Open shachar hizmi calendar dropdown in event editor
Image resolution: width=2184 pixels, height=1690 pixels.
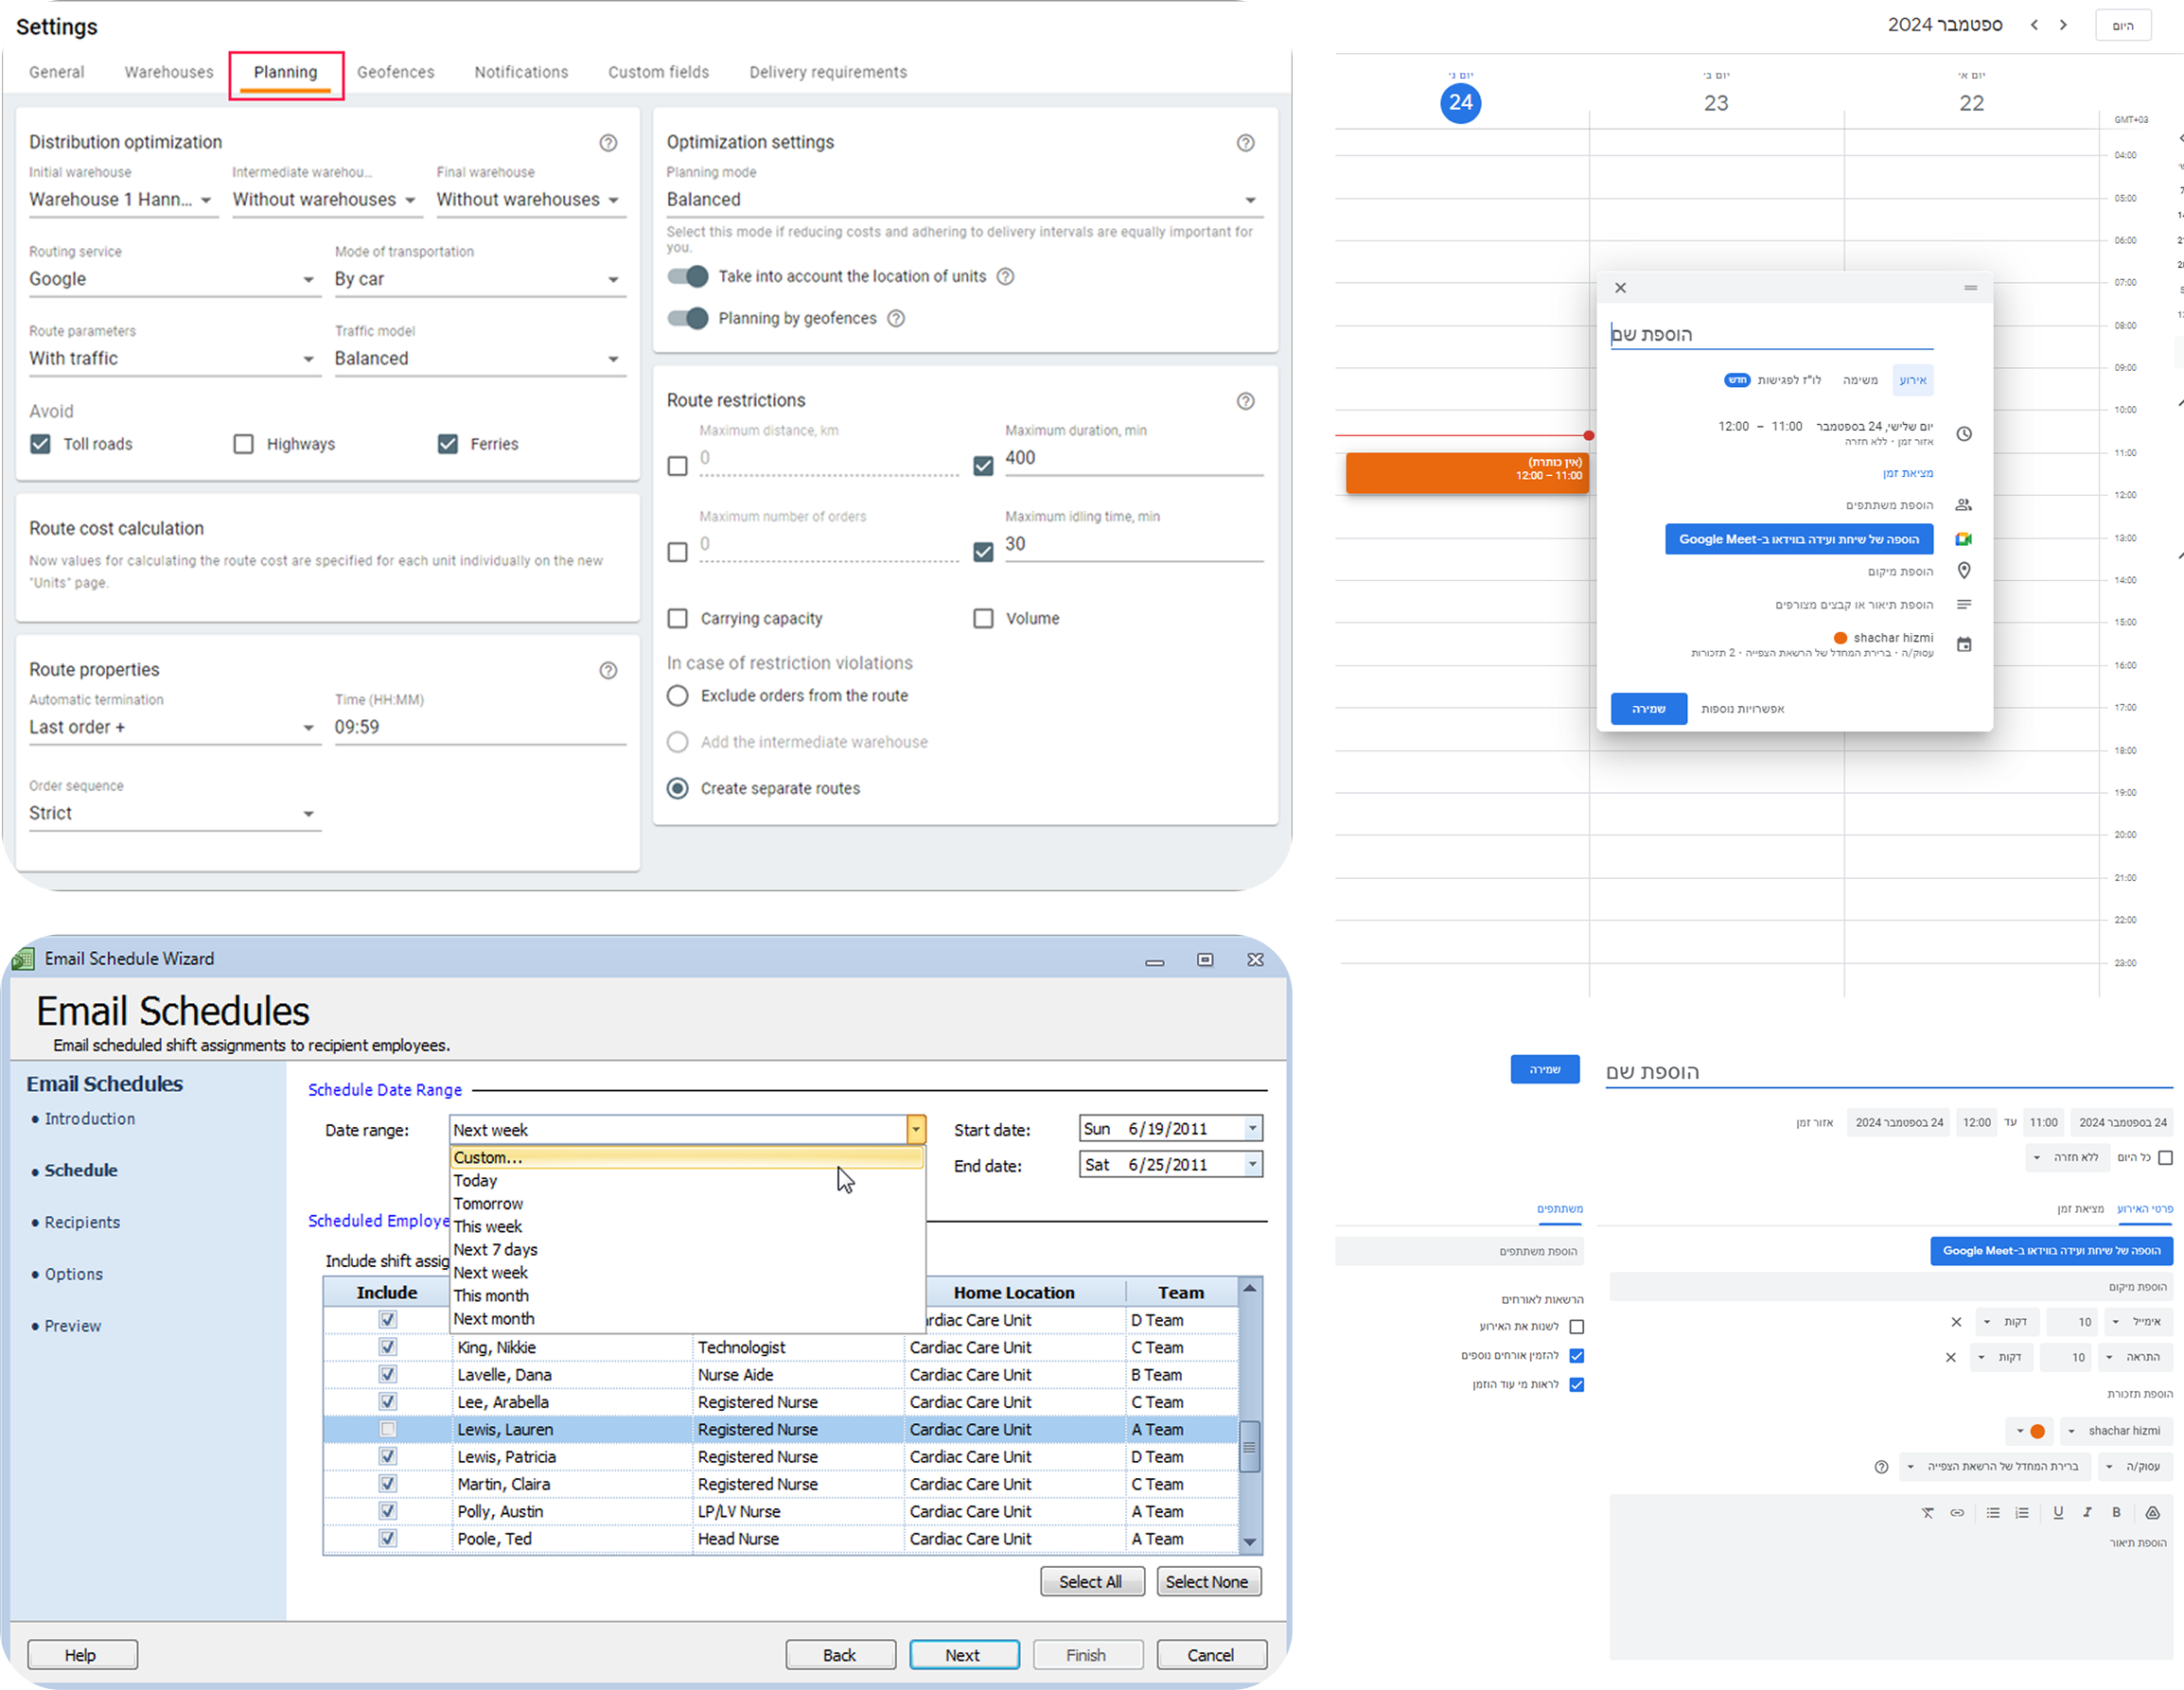point(2116,1431)
